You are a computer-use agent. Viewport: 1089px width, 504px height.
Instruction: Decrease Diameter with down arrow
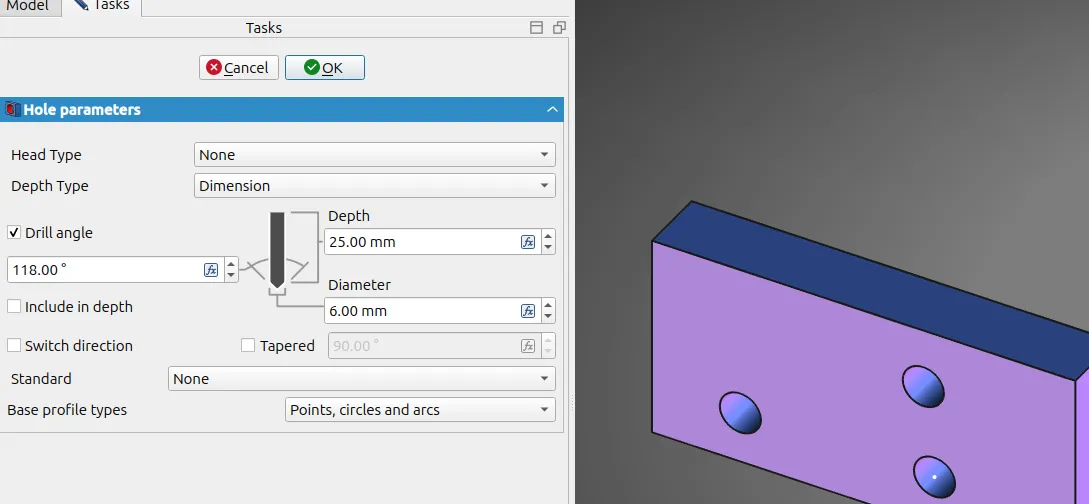[548, 316]
